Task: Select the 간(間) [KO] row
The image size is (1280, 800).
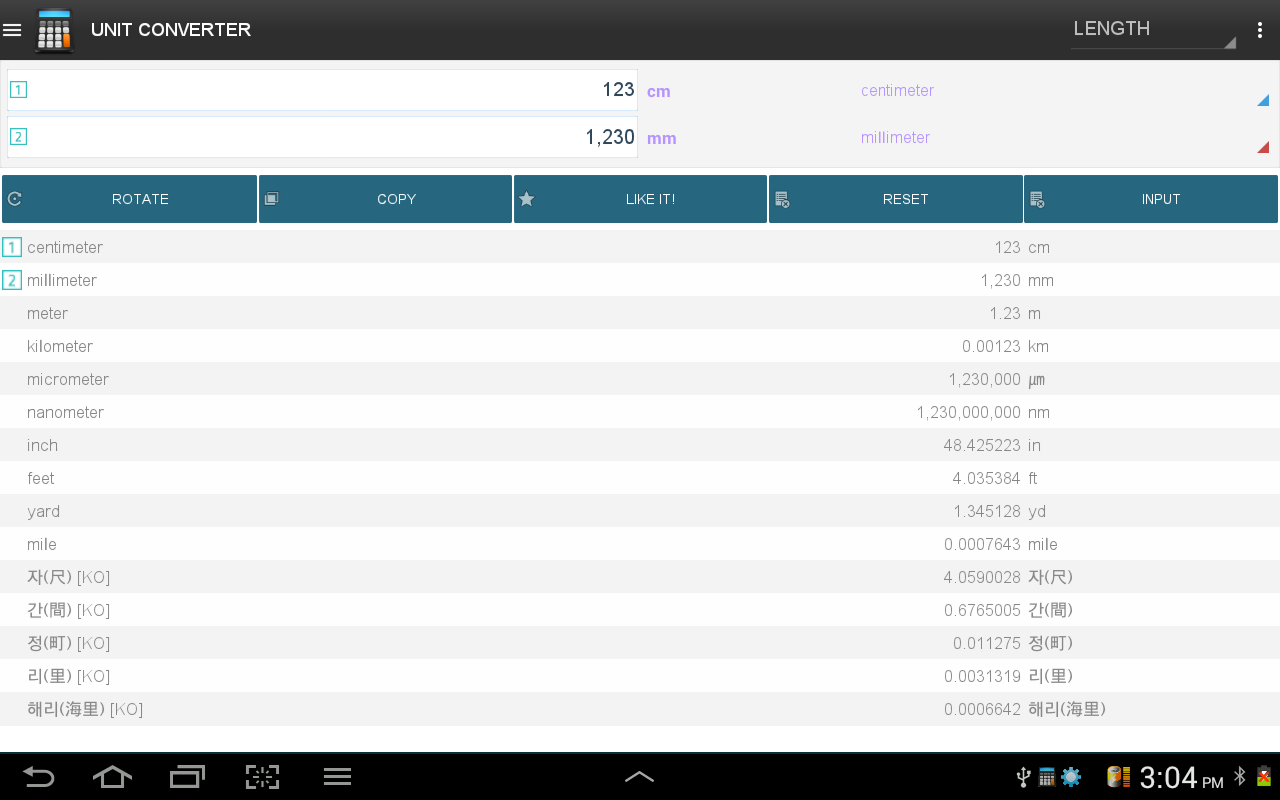Action: (x=640, y=610)
